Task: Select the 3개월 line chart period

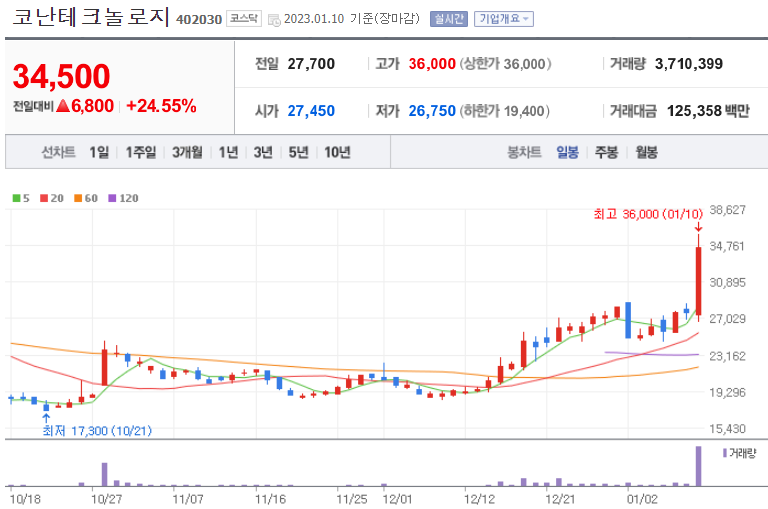Action: pyautogui.click(x=187, y=152)
